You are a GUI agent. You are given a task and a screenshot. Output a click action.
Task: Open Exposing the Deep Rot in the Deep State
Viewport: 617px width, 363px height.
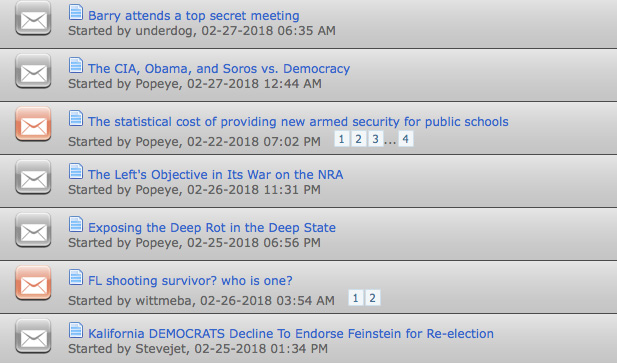coord(212,228)
